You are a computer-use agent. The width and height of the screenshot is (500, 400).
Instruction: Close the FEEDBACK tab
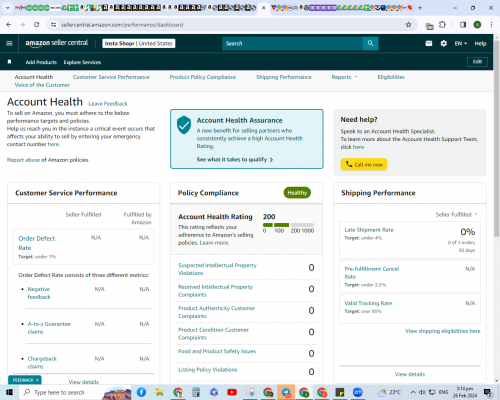(37, 380)
